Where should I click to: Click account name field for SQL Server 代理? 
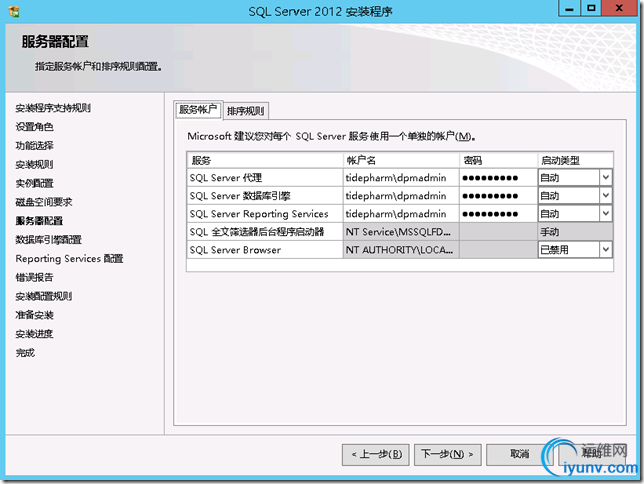coord(401,177)
